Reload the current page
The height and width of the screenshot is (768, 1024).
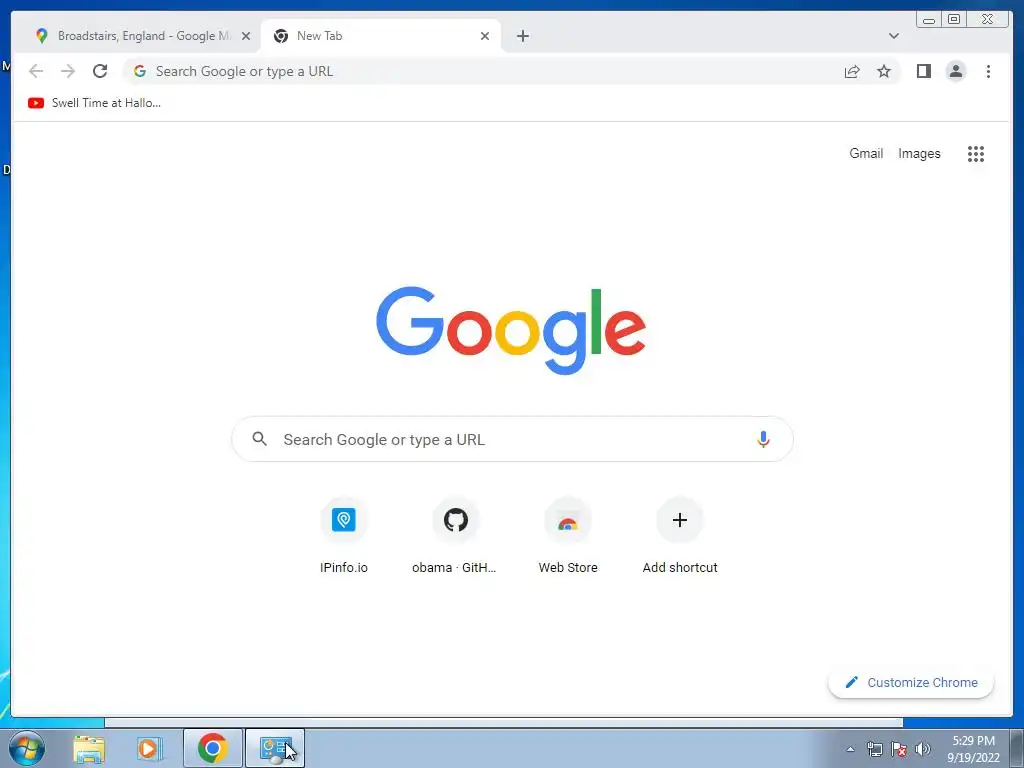[x=100, y=71]
